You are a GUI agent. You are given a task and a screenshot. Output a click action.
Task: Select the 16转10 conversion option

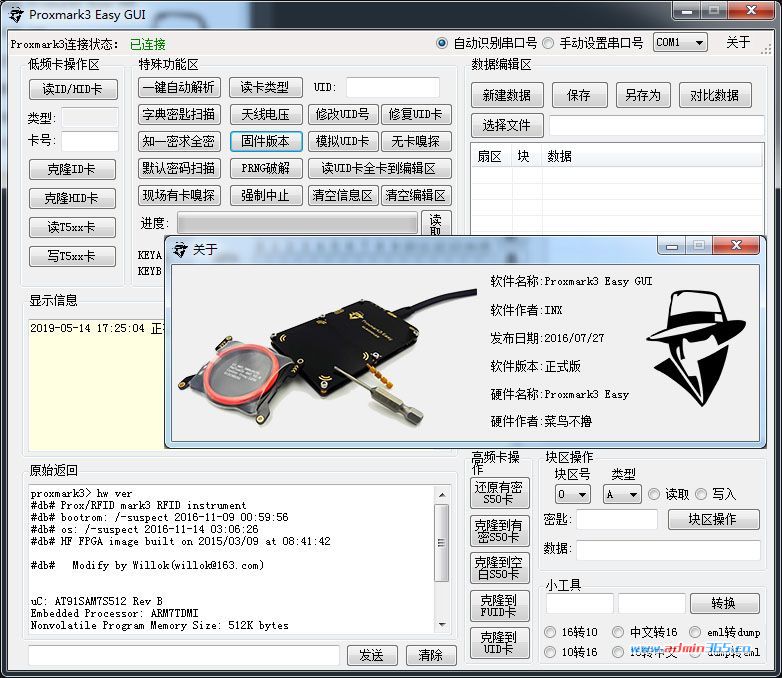pos(550,632)
